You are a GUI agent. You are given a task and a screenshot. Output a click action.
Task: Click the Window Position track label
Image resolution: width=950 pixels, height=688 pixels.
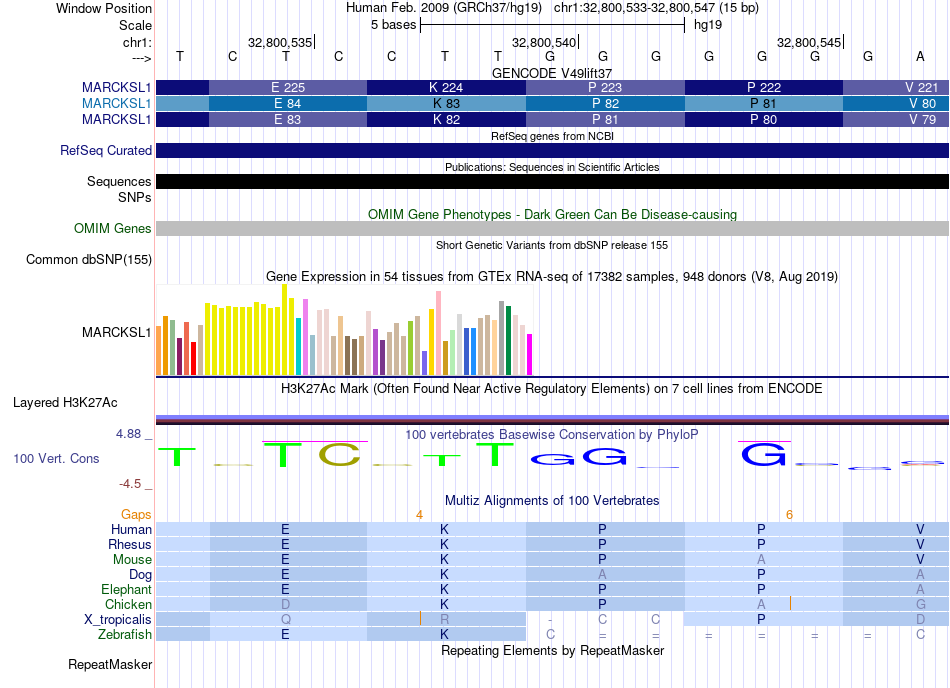click(x=104, y=8)
